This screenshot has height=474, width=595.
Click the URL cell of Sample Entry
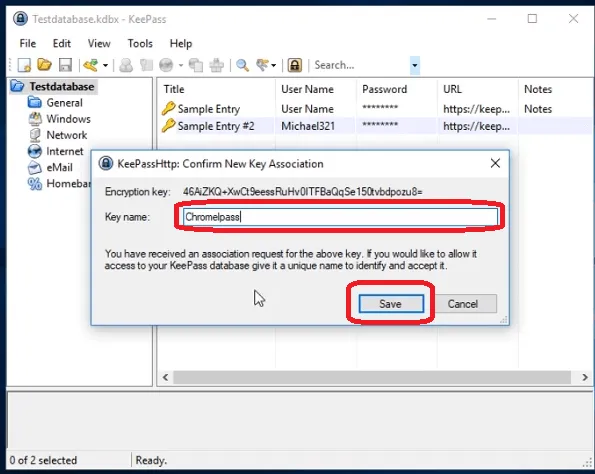[x=476, y=109]
